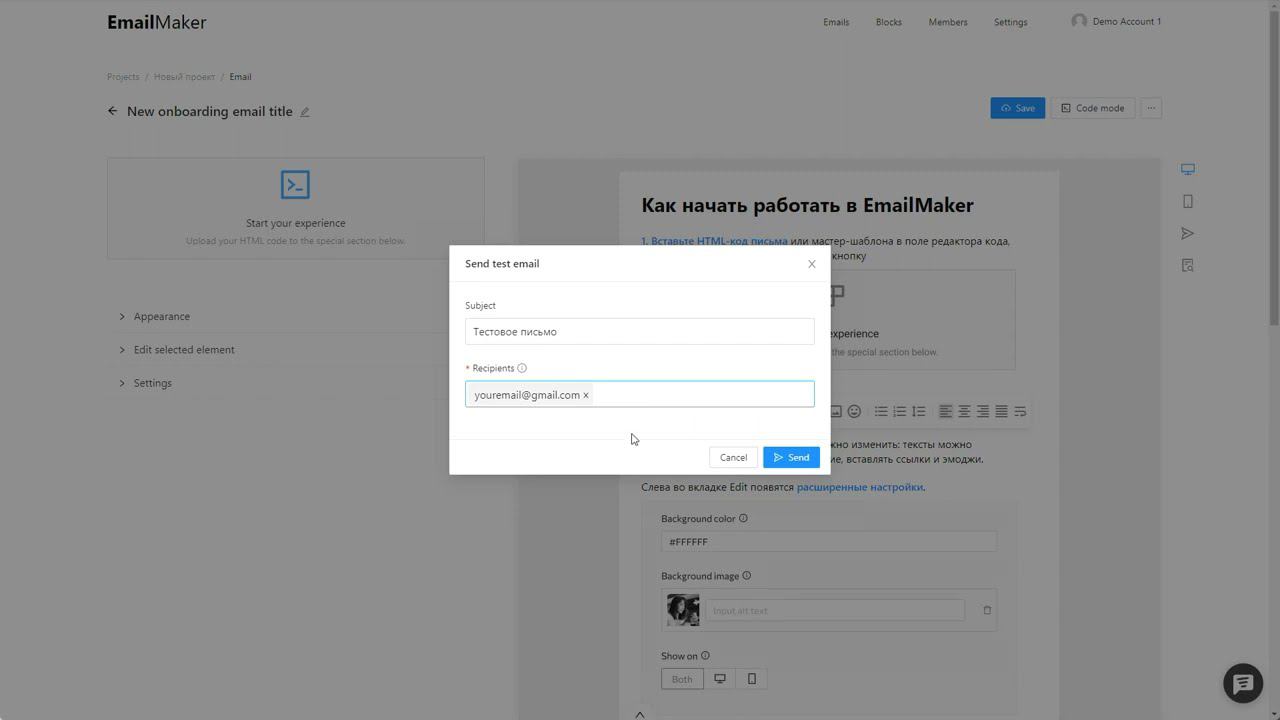The width and height of the screenshot is (1280, 720).
Task: Focus the Recipients input box
Action: (x=640, y=394)
